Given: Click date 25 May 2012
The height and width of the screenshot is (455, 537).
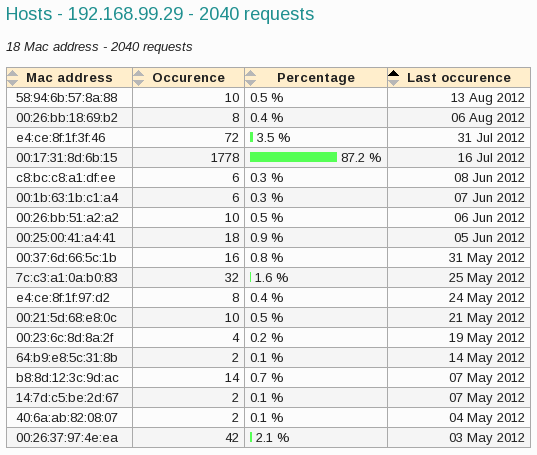Looking at the screenshot, I should pos(487,278).
